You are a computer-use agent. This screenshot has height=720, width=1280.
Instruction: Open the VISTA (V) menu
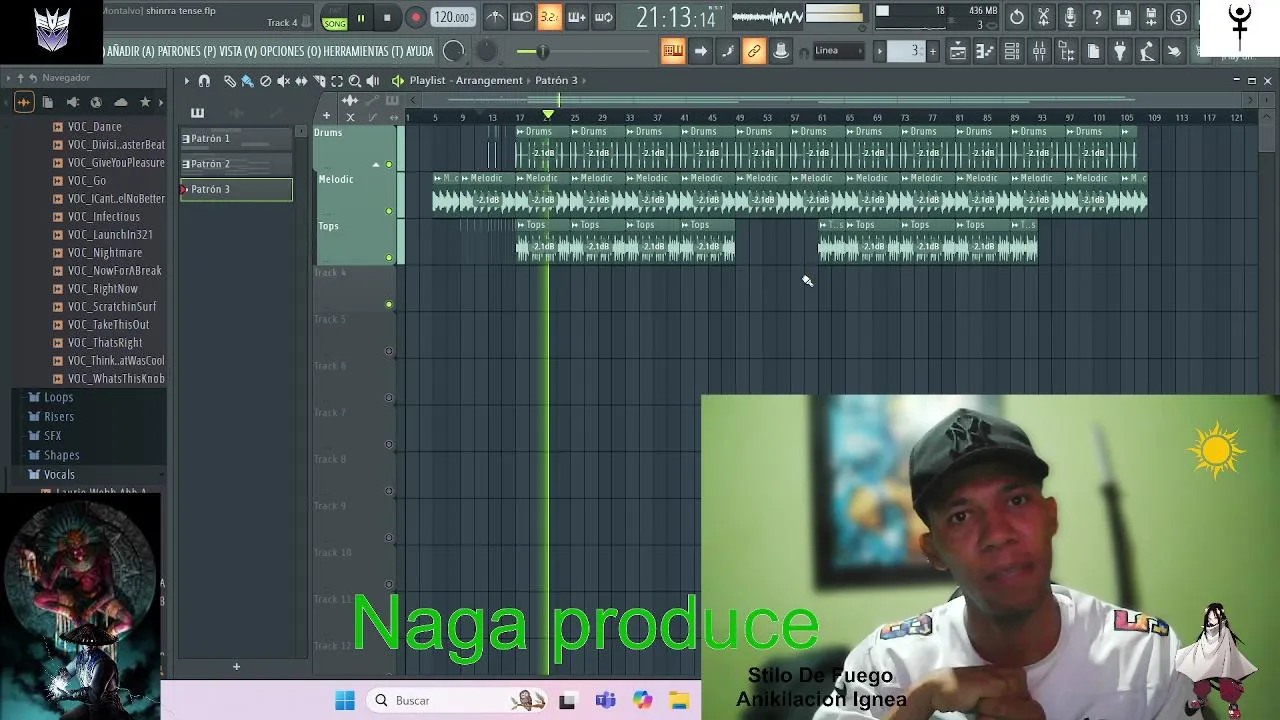[237, 51]
